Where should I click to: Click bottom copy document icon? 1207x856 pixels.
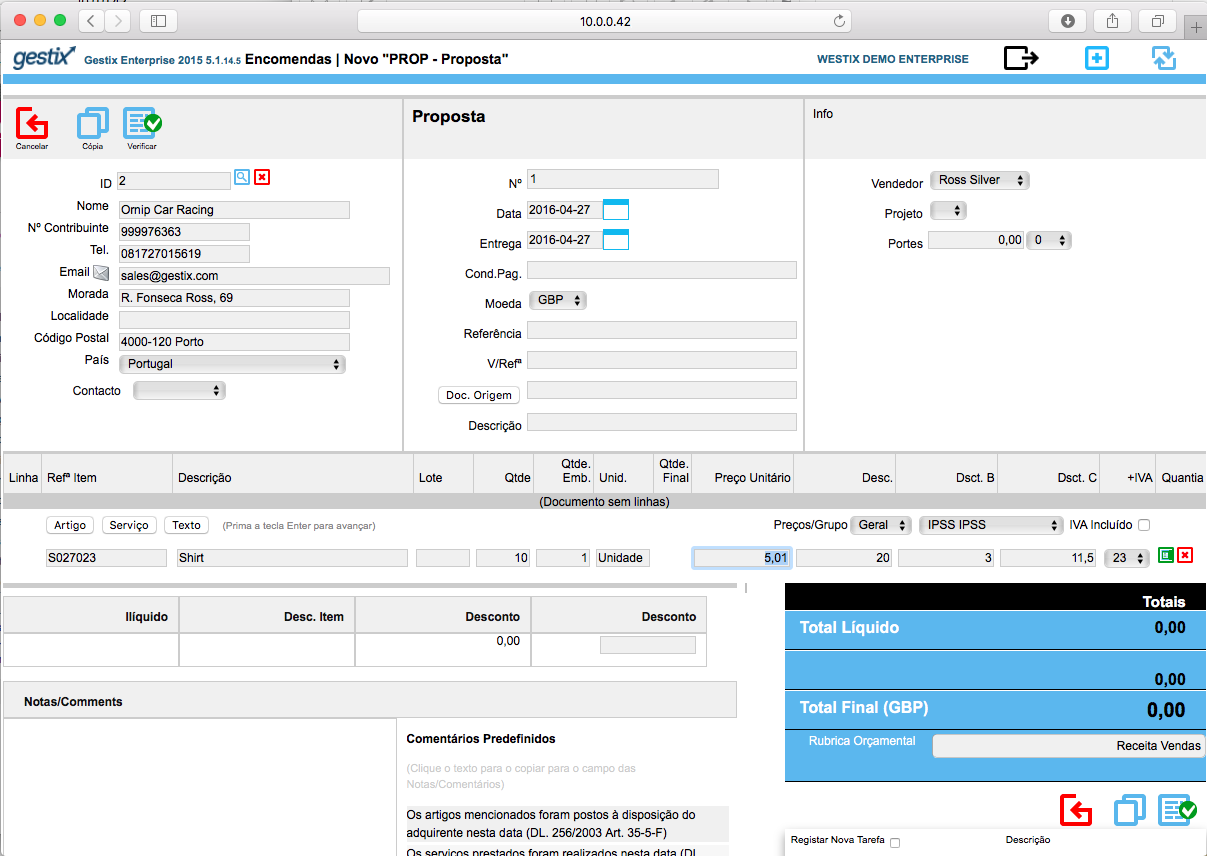(x=1130, y=810)
